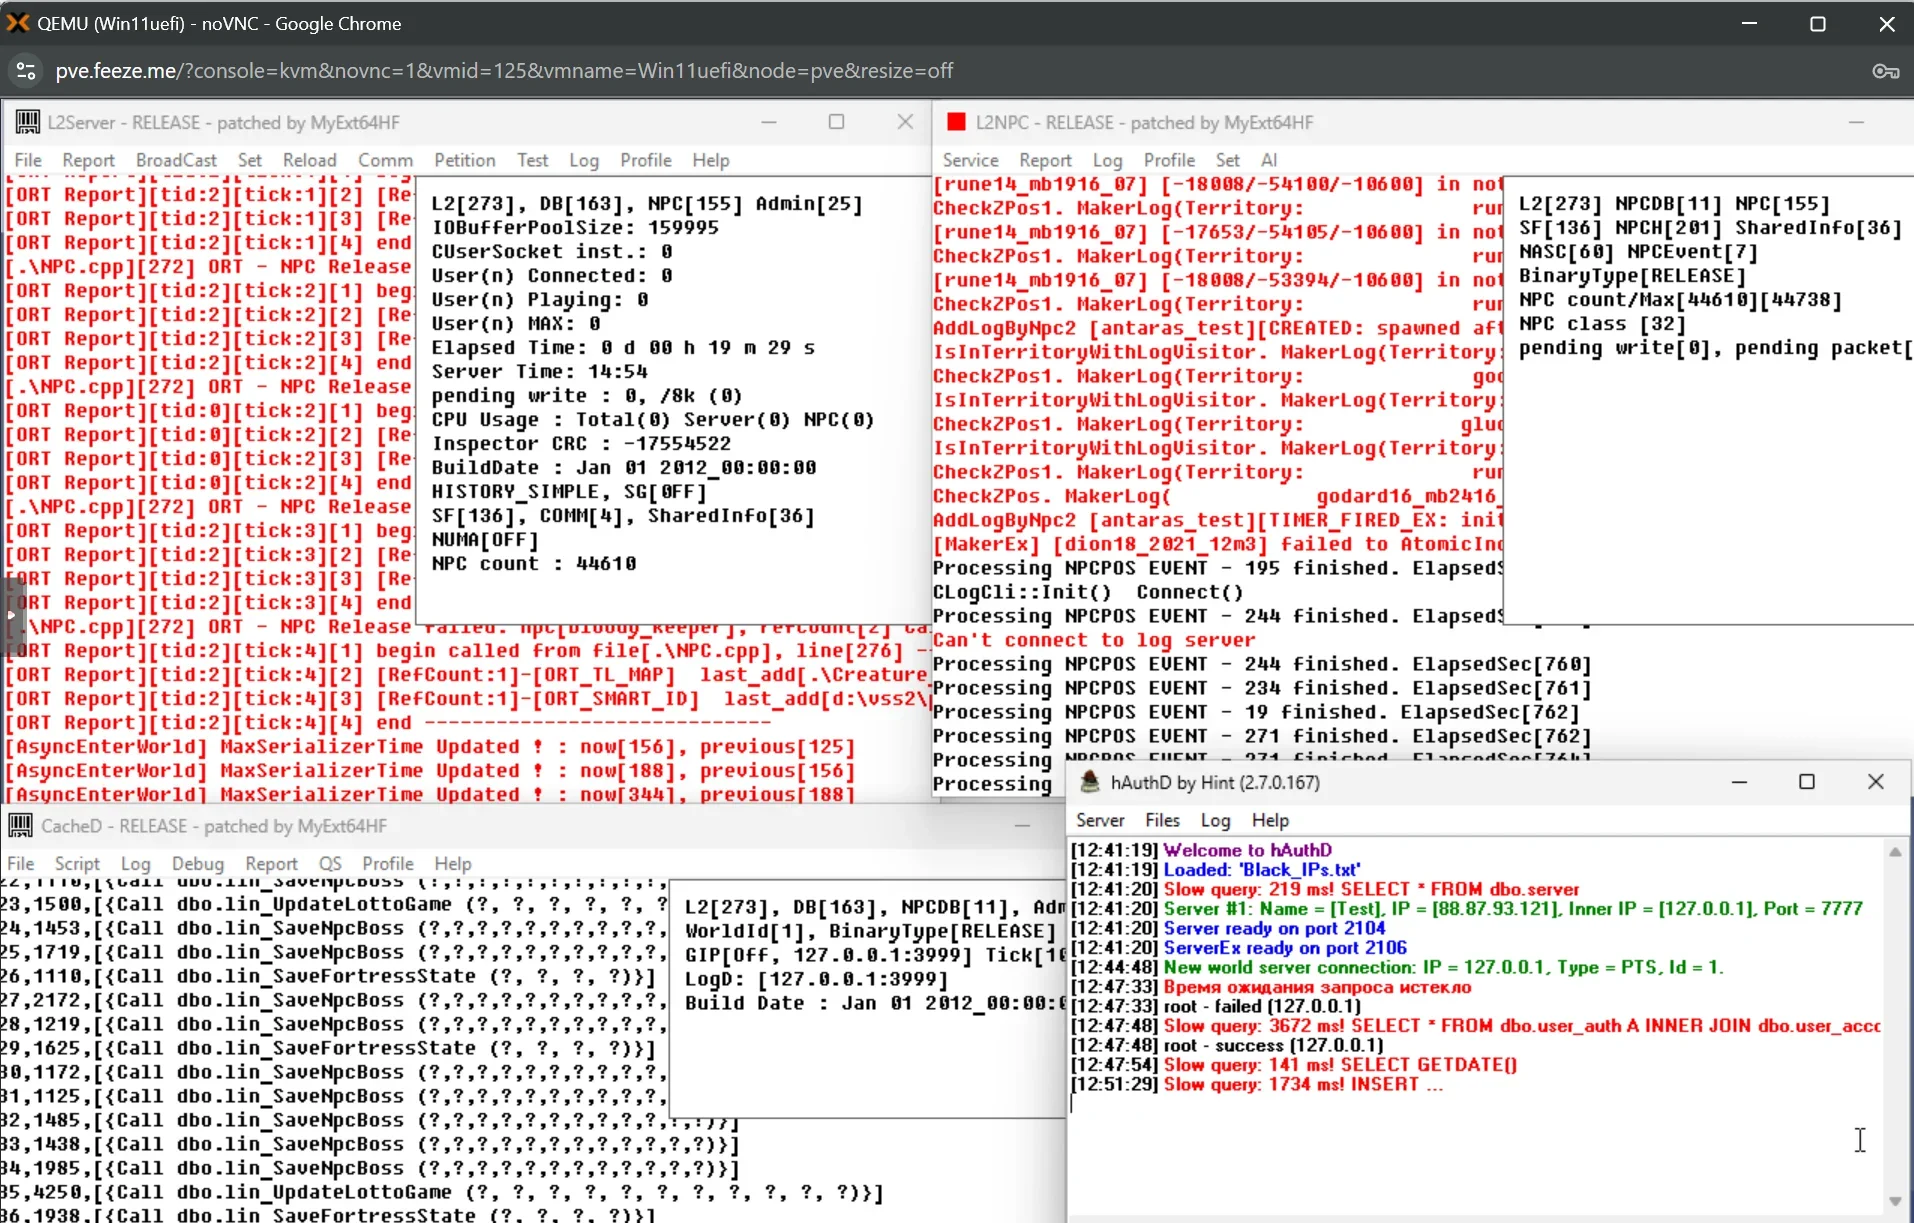Click 'Server Time: 14:54' status text
The image size is (1914, 1223).
tap(540, 372)
